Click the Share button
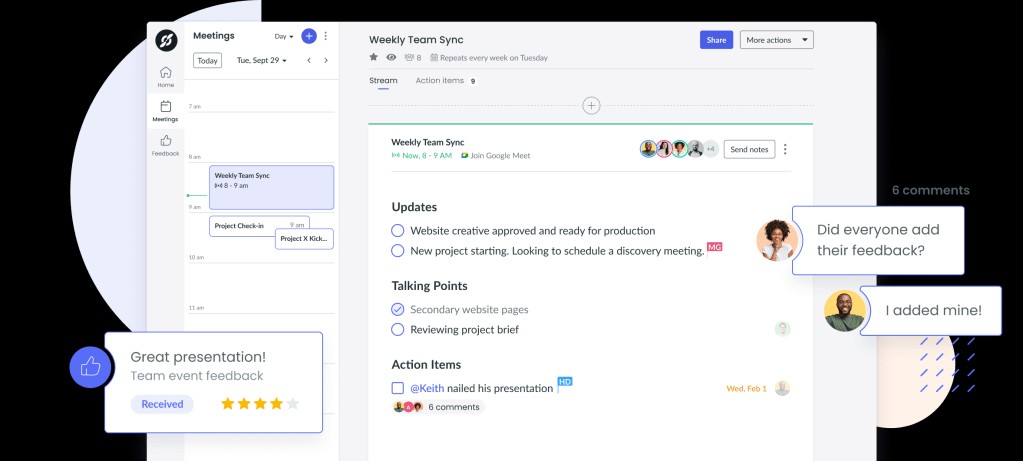The image size is (1023, 461). (x=716, y=40)
